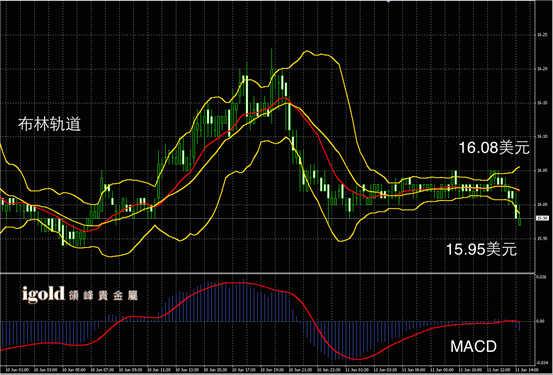Click the 領峰貴金屬 company name text
The width and height of the screenshot is (553, 375).
pyautogui.click(x=103, y=296)
